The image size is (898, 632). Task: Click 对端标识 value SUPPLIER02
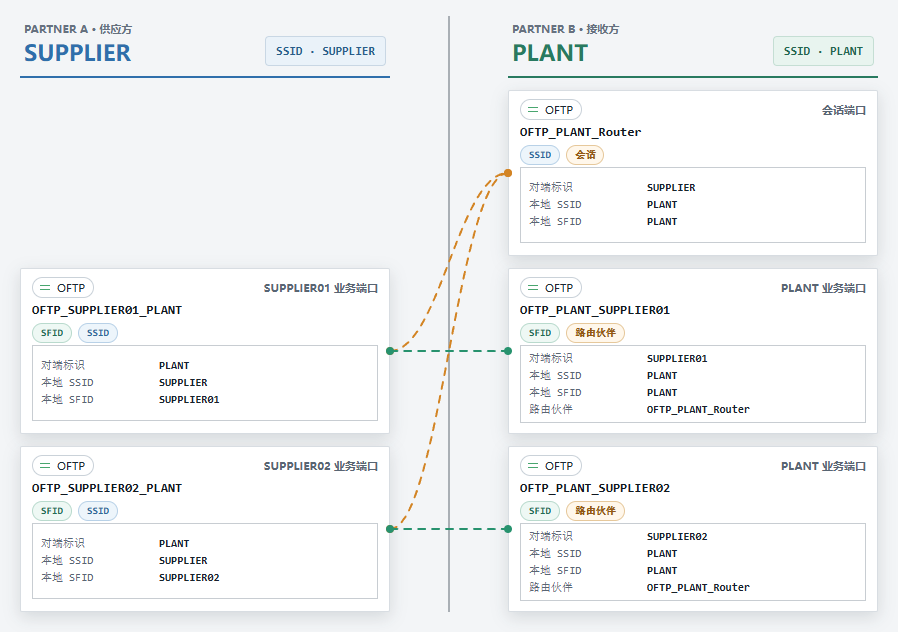(x=677, y=537)
